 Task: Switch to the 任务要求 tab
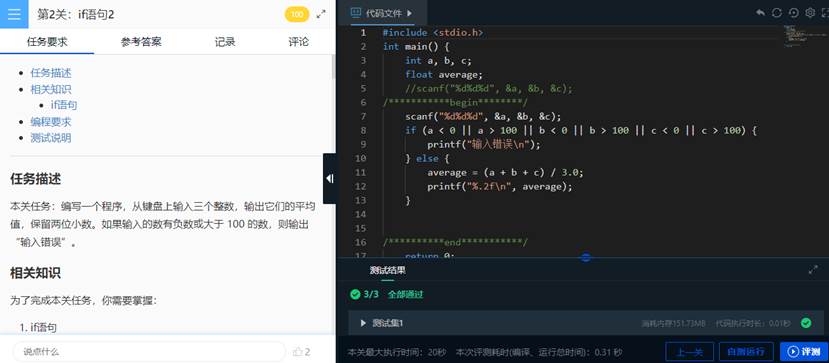coord(47,42)
